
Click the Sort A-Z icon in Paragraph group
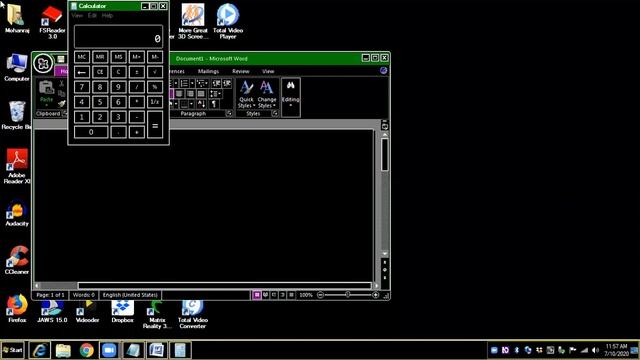click(201, 104)
